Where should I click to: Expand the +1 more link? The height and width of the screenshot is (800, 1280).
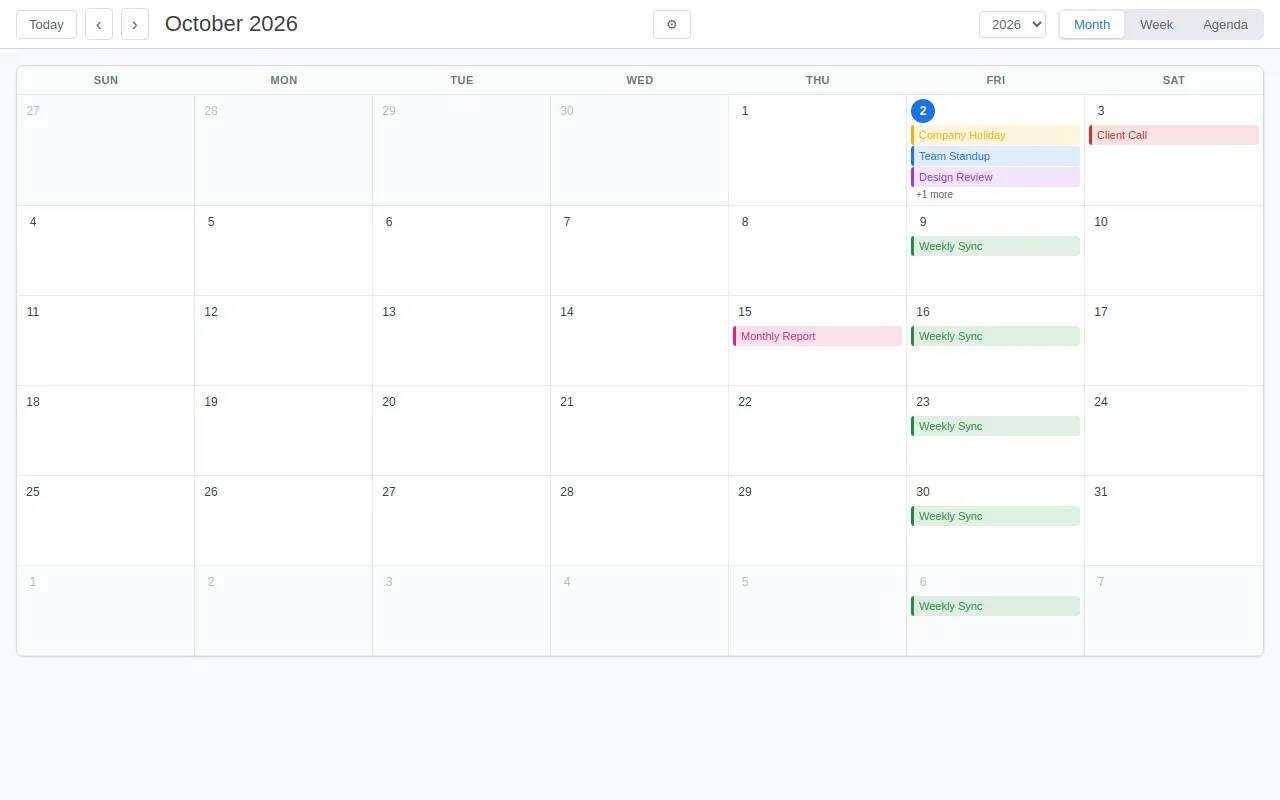934,194
